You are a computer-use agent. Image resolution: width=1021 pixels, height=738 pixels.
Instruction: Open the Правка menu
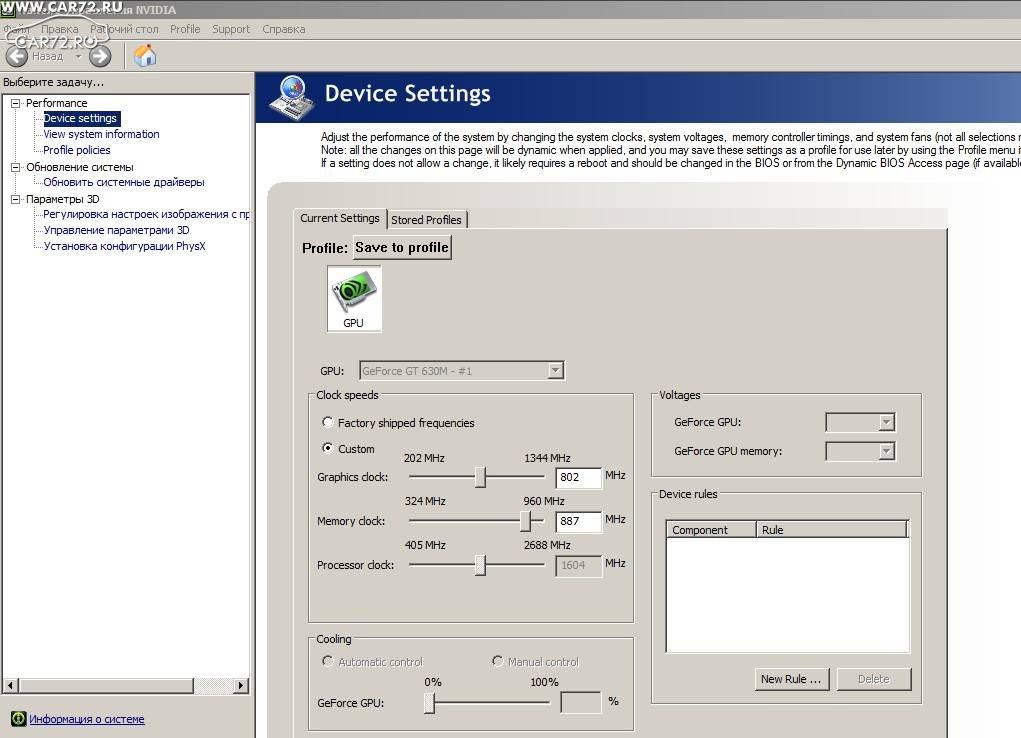click(x=59, y=29)
